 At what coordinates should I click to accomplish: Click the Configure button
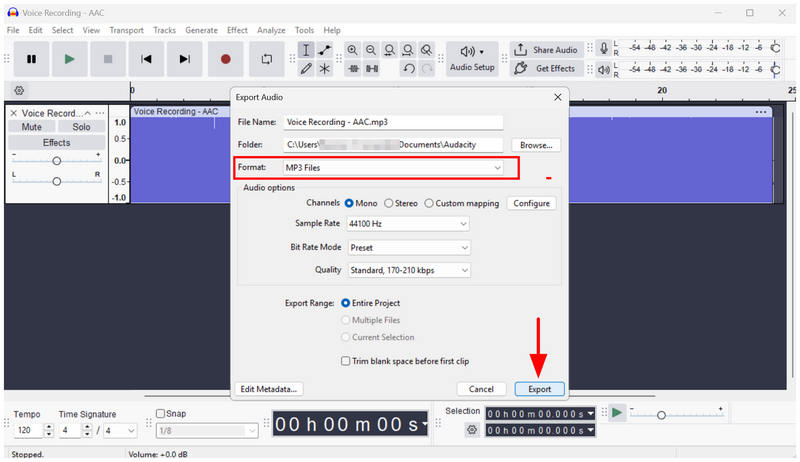pyautogui.click(x=531, y=203)
